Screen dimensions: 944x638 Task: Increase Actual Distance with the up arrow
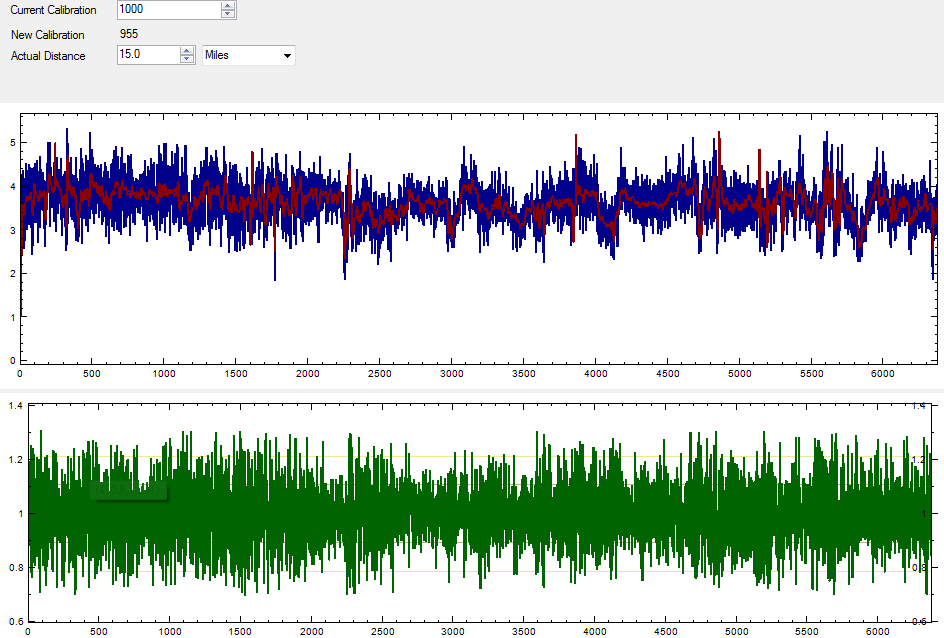(186, 51)
